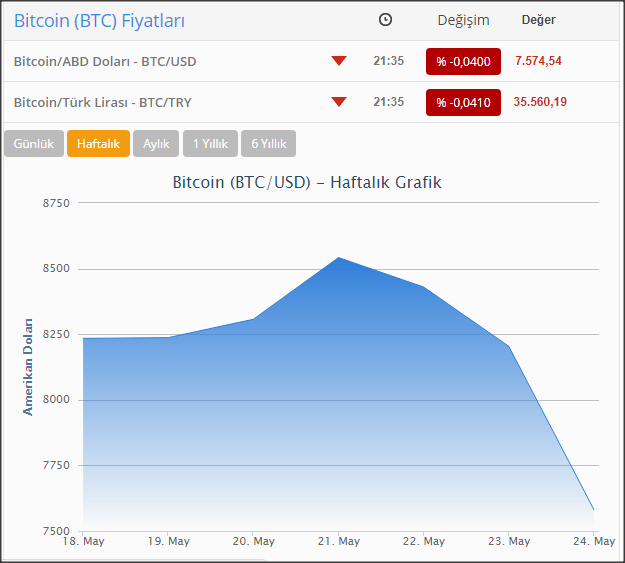Click the 7.574,54 value
The image size is (625, 563).
tap(538, 61)
